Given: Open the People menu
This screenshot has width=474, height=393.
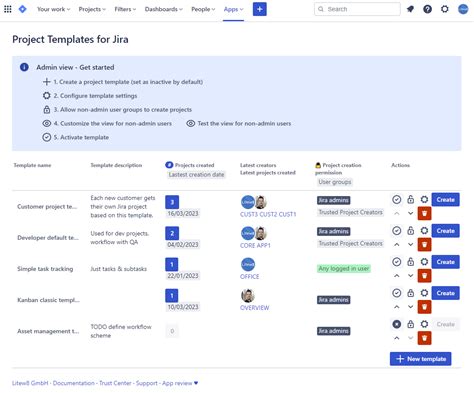Looking at the screenshot, I should [203, 9].
